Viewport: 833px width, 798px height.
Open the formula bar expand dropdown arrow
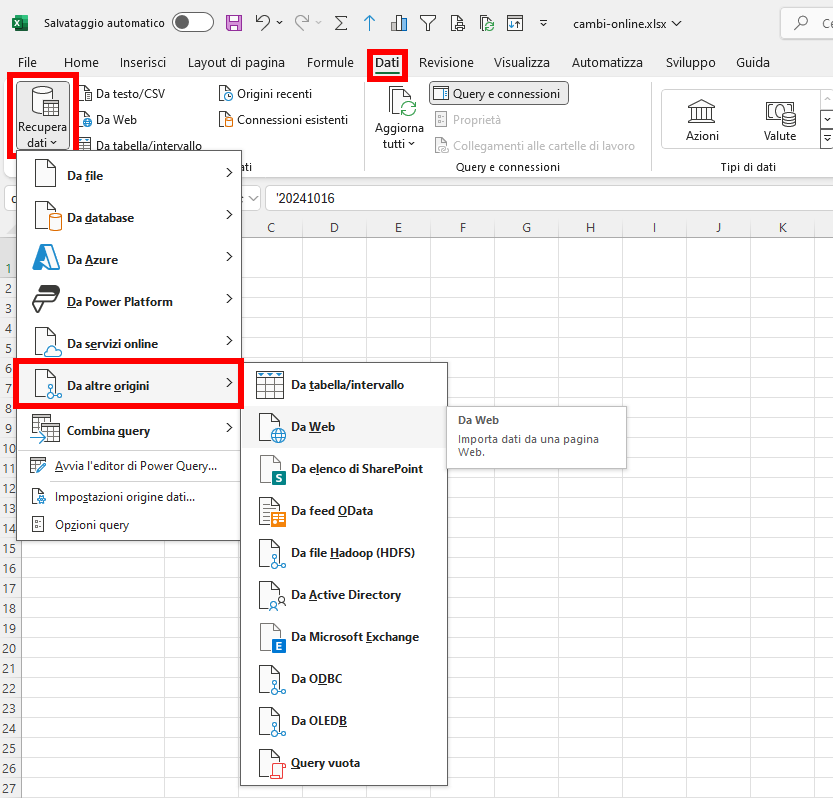[253, 199]
